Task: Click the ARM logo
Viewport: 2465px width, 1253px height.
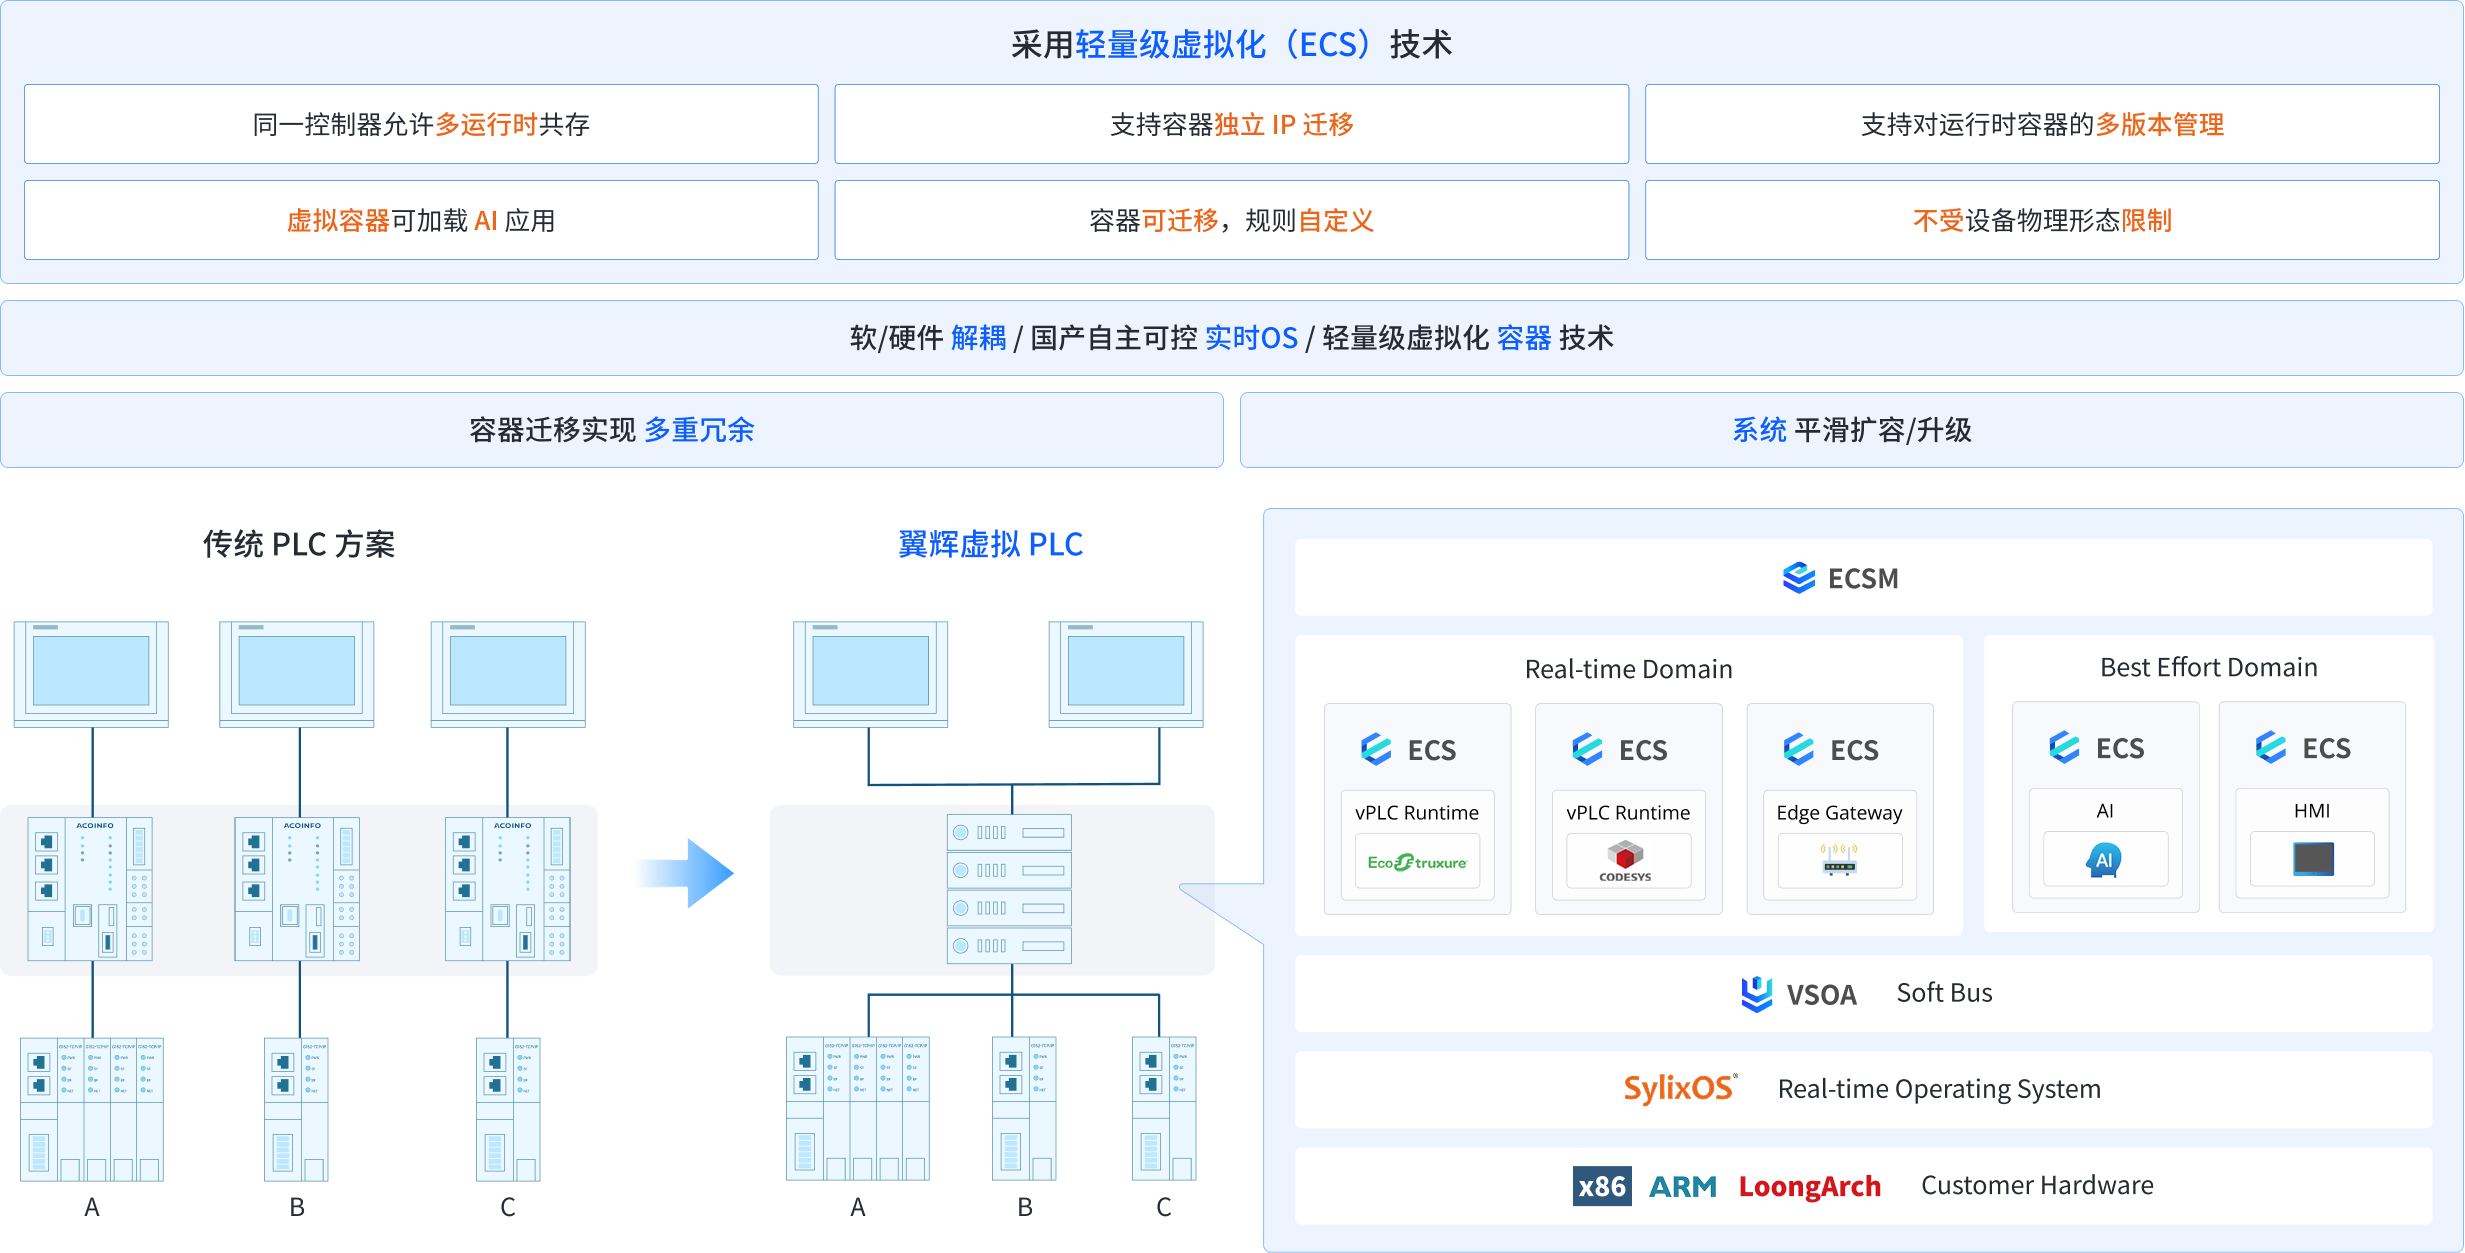Action: pyautogui.click(x=1683, y=1187)
